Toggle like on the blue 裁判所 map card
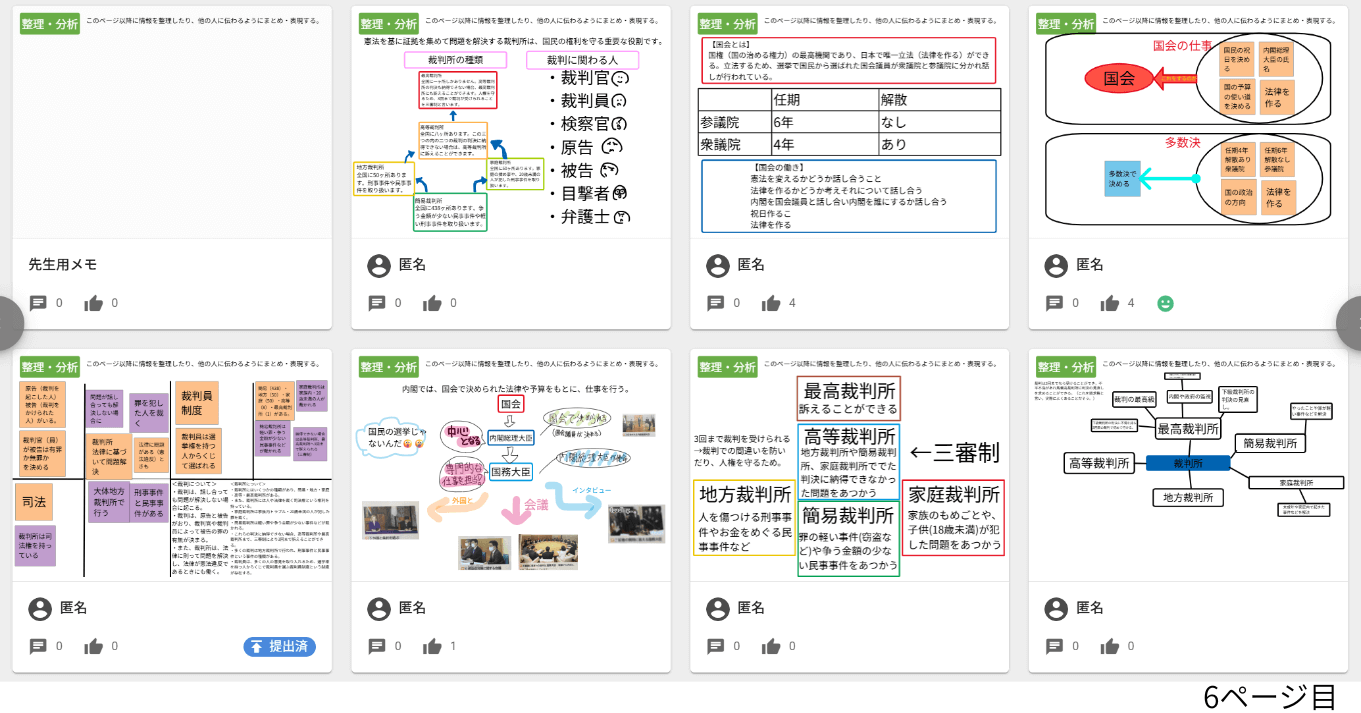The width and height of the screenshot is (1361, 713). (1110, 646)
